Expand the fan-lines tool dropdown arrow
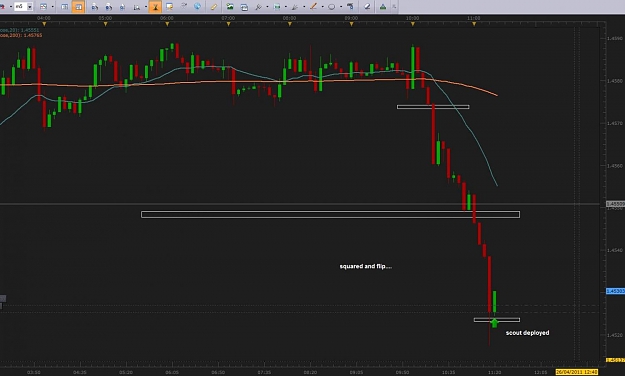Viewport: 625px width, 376px height. (x=304, y=7)
